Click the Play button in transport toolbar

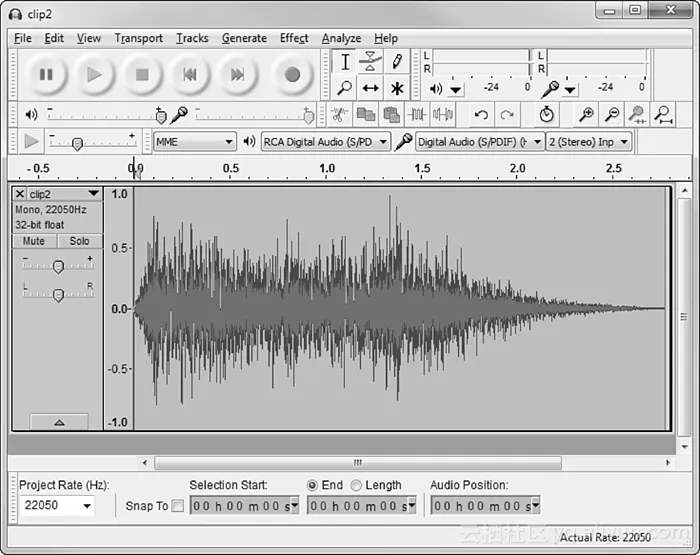(94, 74)
